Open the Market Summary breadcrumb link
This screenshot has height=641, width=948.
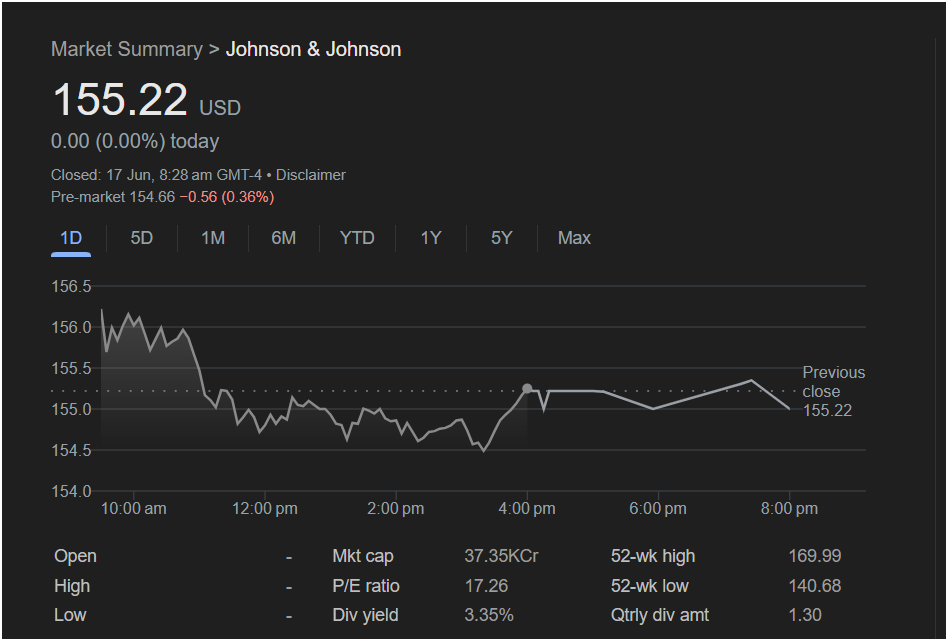(127, 49)
